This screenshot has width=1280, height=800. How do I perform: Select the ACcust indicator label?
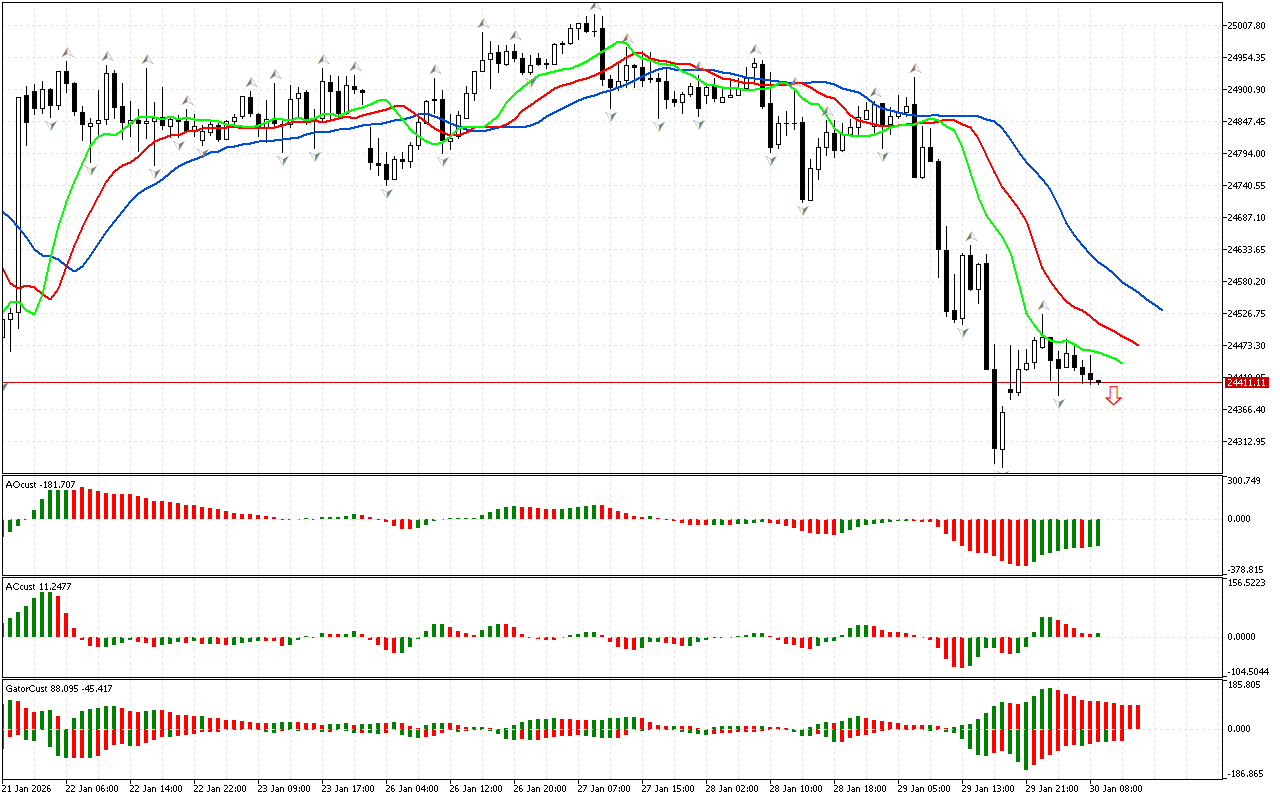point(38,586)
